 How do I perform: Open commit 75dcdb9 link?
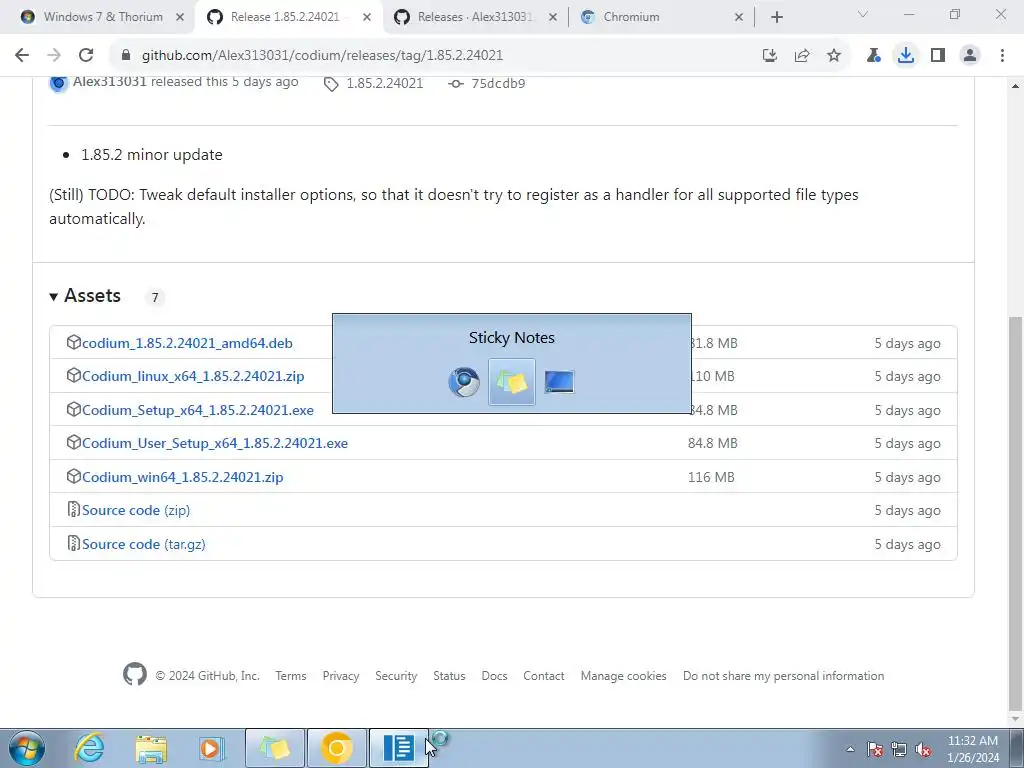click(x=498, y=84)
